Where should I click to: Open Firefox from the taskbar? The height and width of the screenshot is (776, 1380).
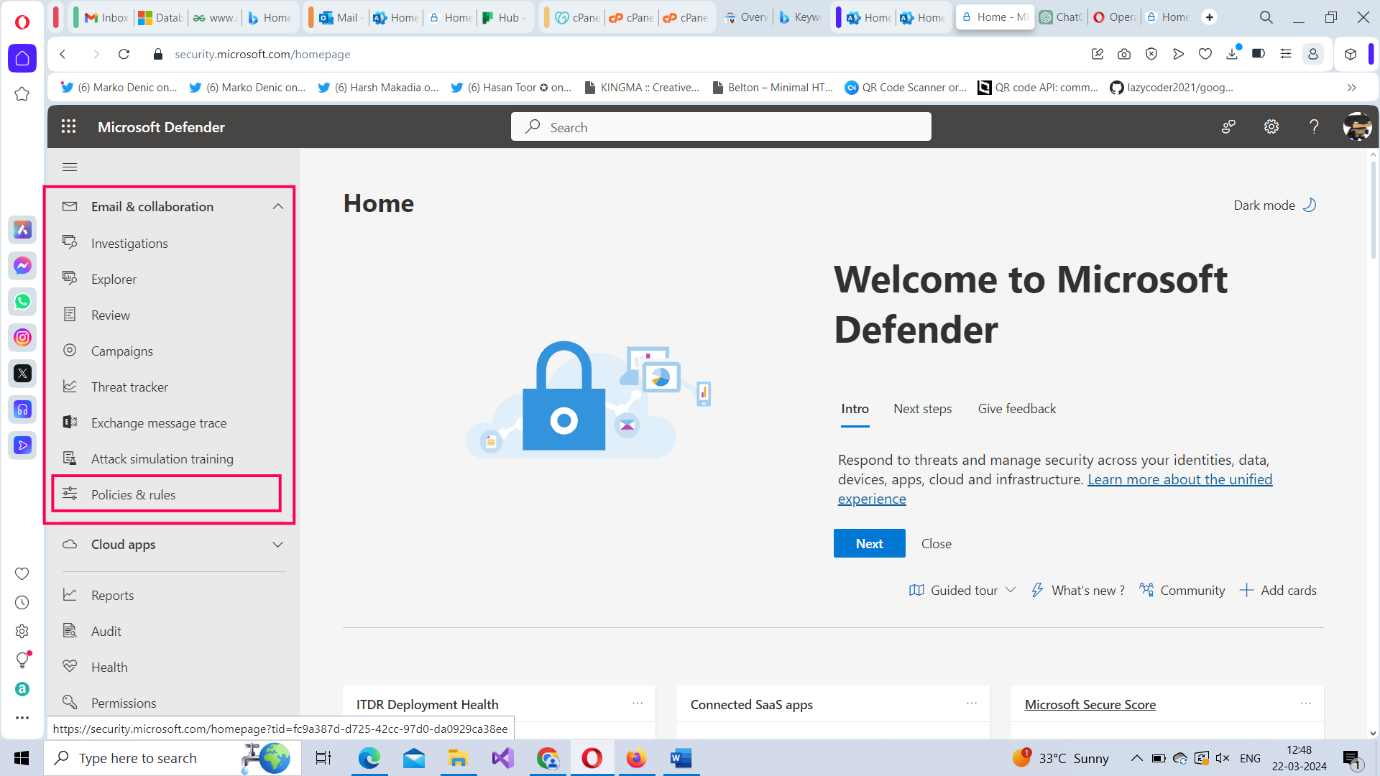coord(636,758)
